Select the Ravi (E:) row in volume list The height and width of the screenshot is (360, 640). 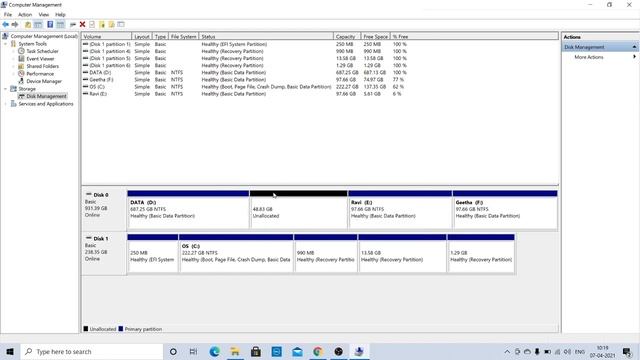click(x=244, y=94)
